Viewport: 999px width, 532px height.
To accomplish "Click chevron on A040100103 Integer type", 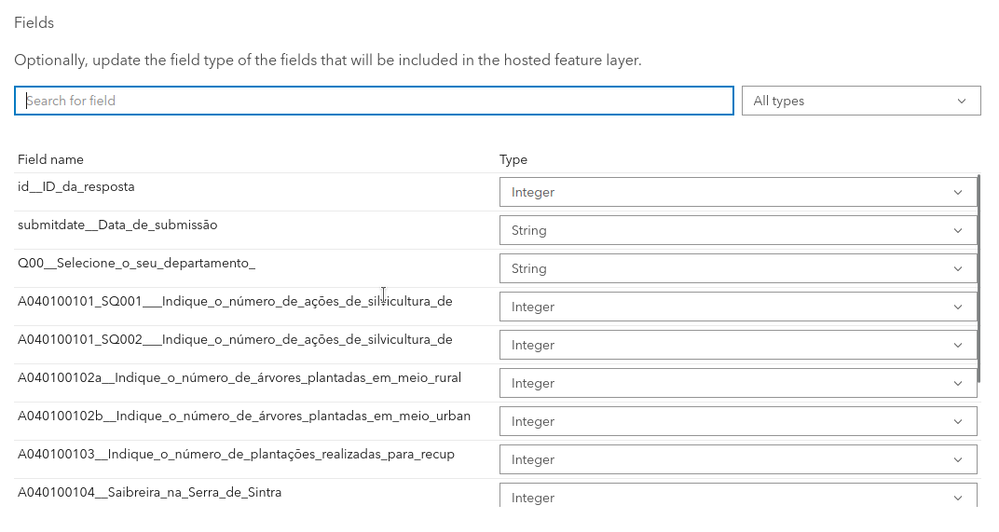I will click(x=958, y=460).
